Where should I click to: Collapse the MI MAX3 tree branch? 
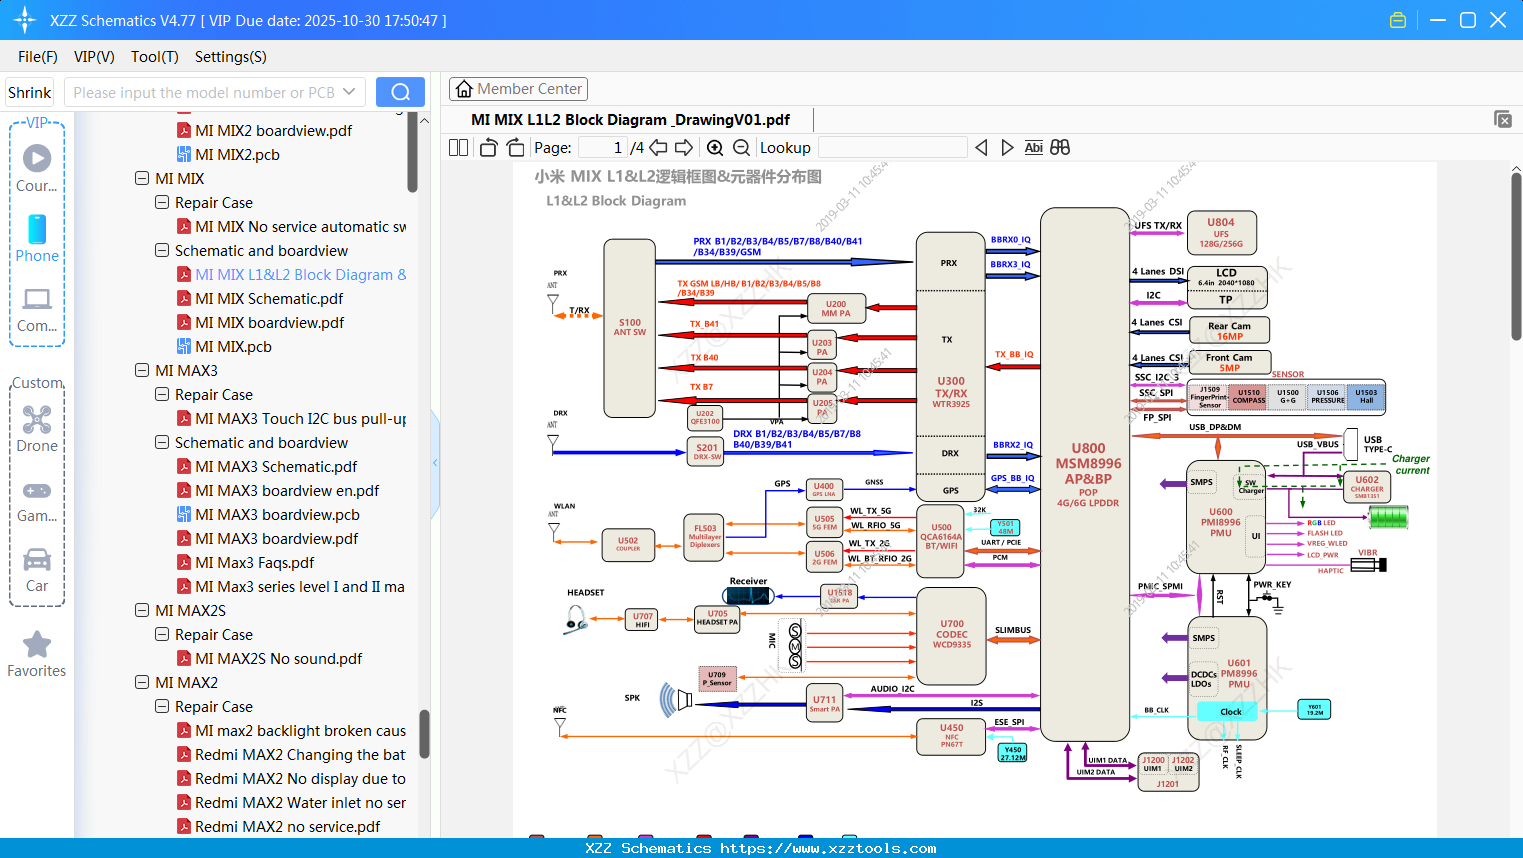tap(142, 370)
